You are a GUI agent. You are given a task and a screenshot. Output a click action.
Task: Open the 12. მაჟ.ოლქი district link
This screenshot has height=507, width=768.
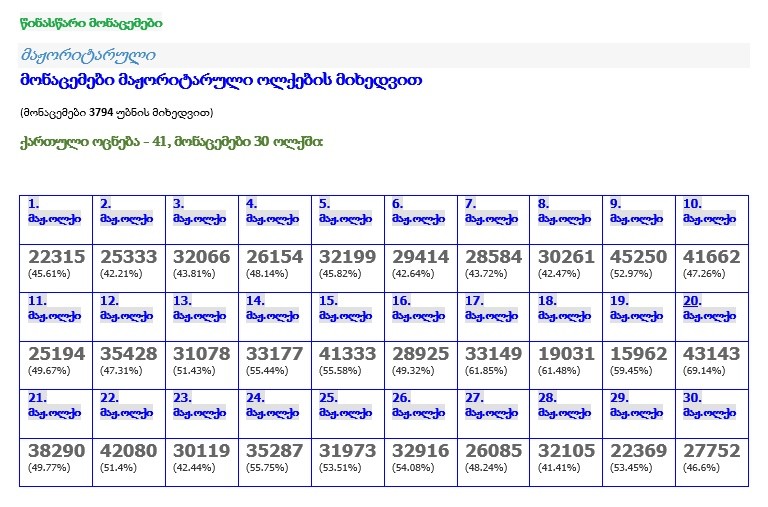126,308
